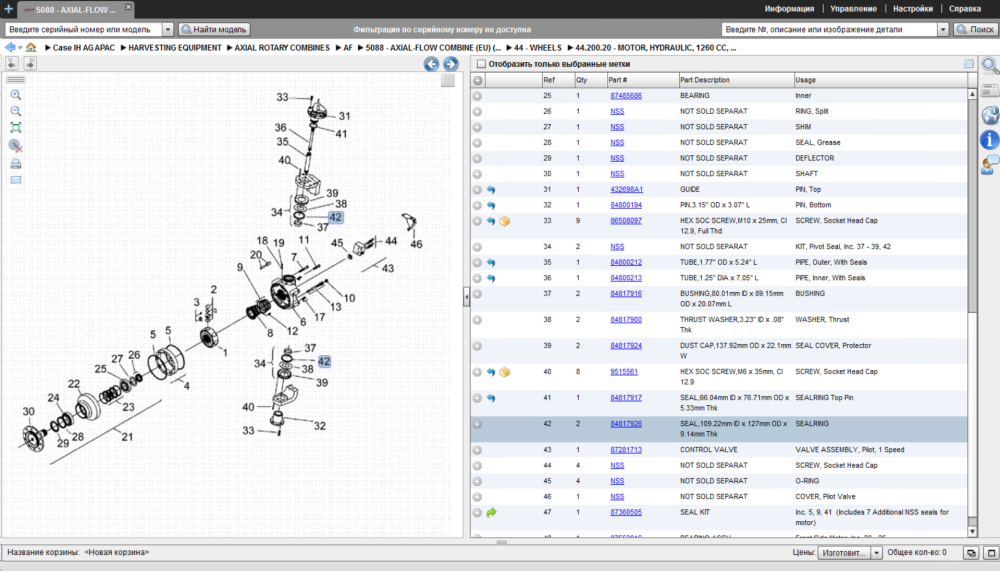1000x571 pixels.
Task: Open serial number or model dropdown arrow
Action: click(x=168, y=29)
